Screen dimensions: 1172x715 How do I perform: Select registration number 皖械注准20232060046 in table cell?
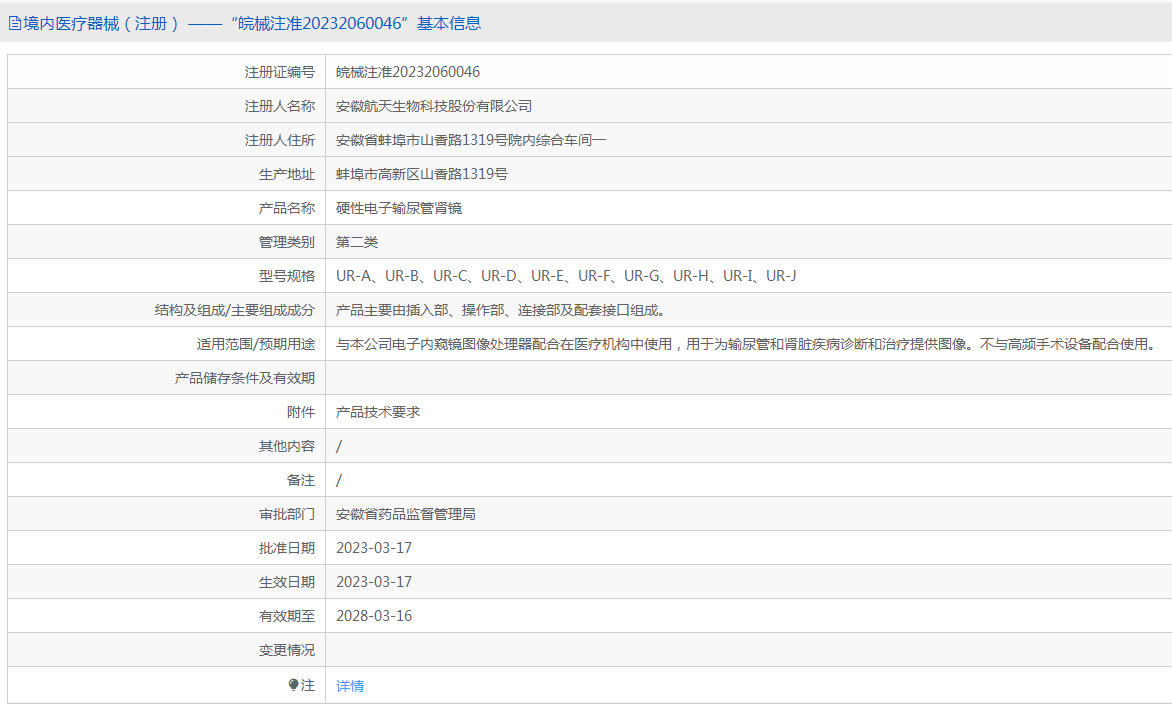tap(408, 72)
